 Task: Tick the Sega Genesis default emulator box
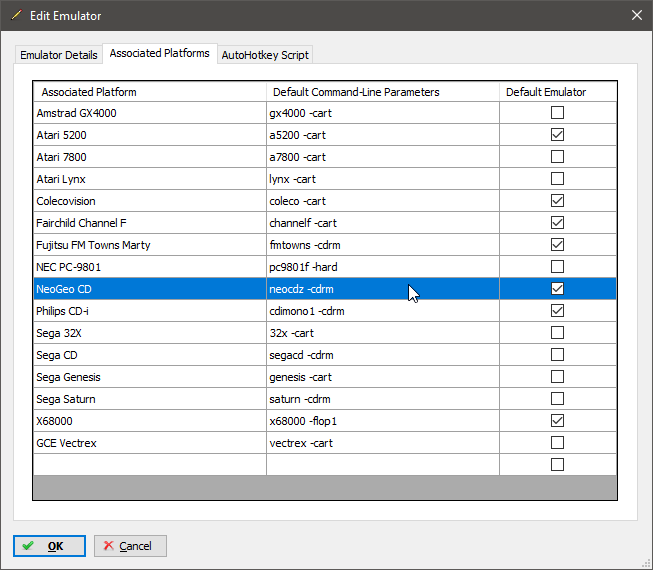(557, 377)
